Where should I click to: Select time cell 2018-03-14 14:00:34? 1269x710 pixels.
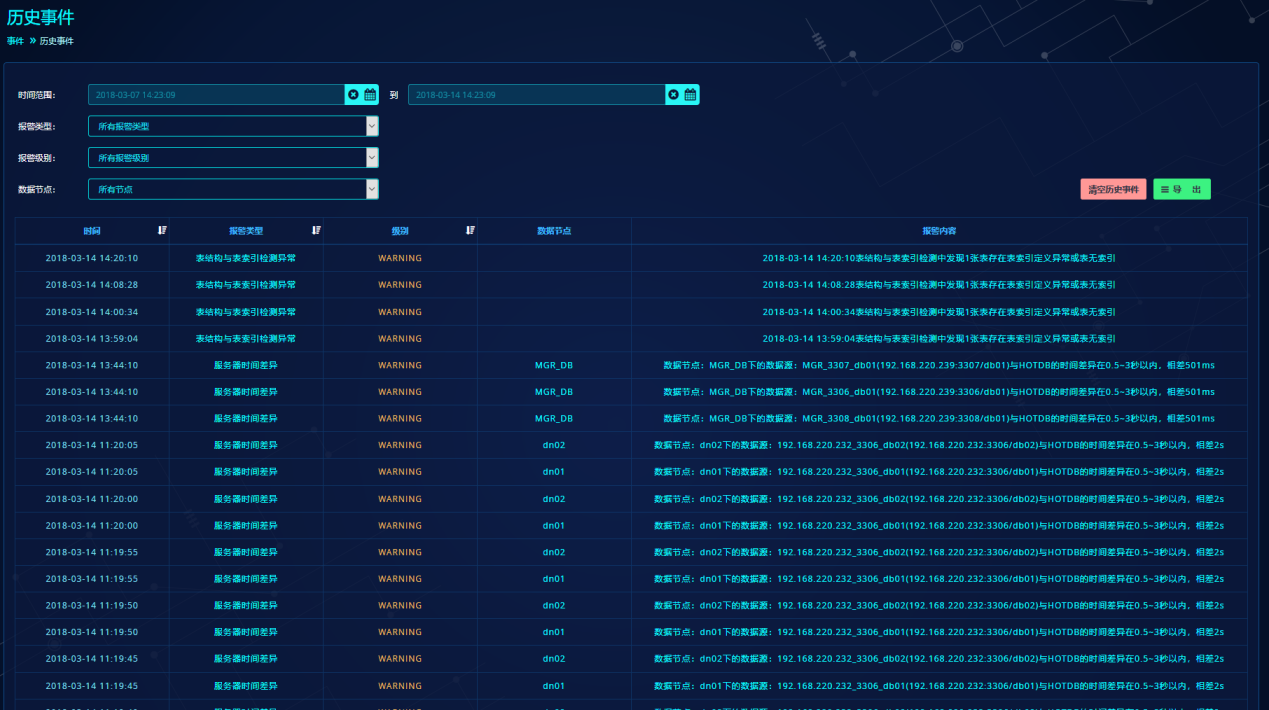[x=92, y=312]
